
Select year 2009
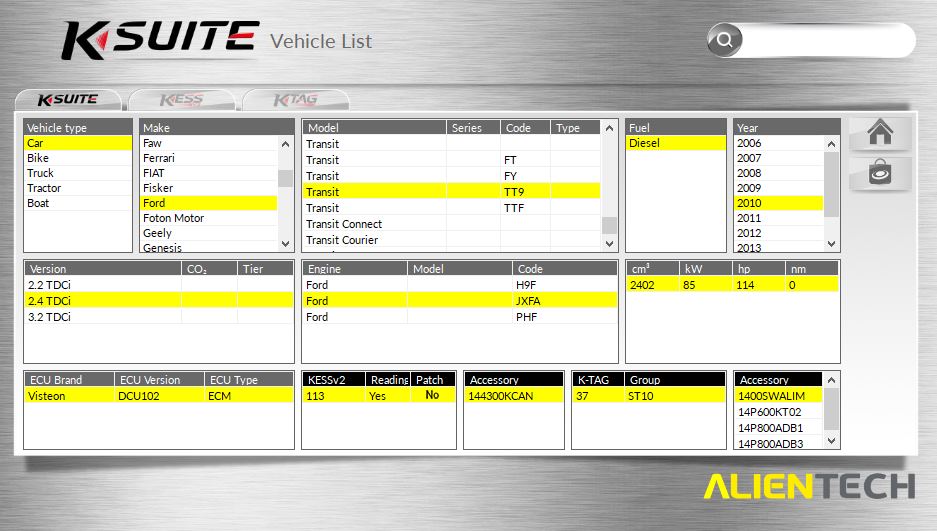[779, 188]
